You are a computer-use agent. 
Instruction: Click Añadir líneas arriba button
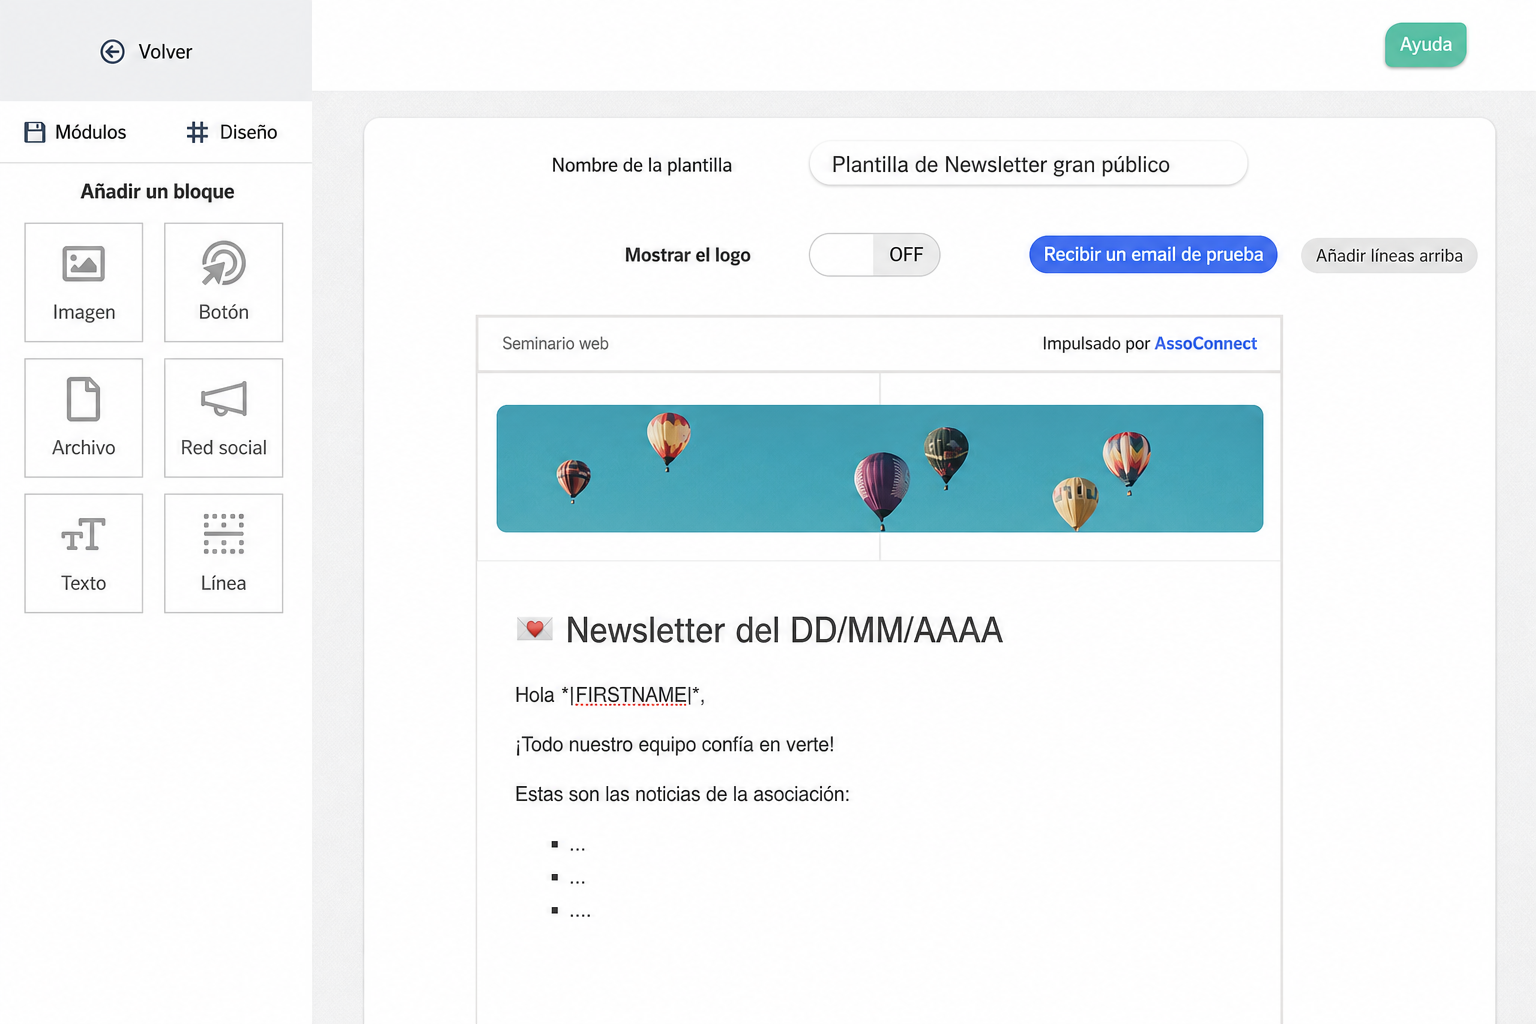1389,256
